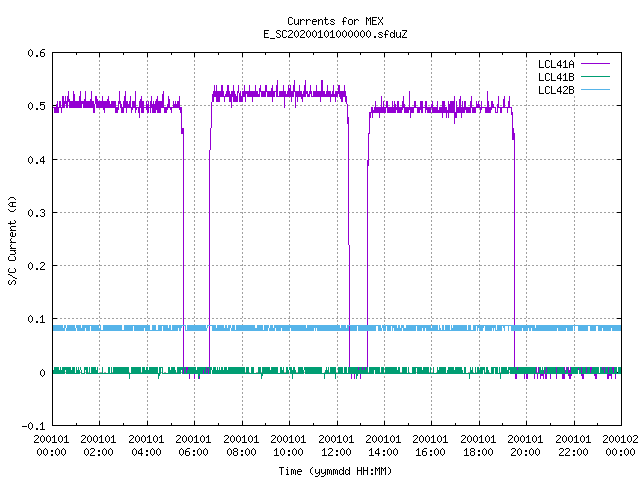Click the chart title 'Currents for MEX'
Viewport: 640px width, 480px height.
pos(335,21)
